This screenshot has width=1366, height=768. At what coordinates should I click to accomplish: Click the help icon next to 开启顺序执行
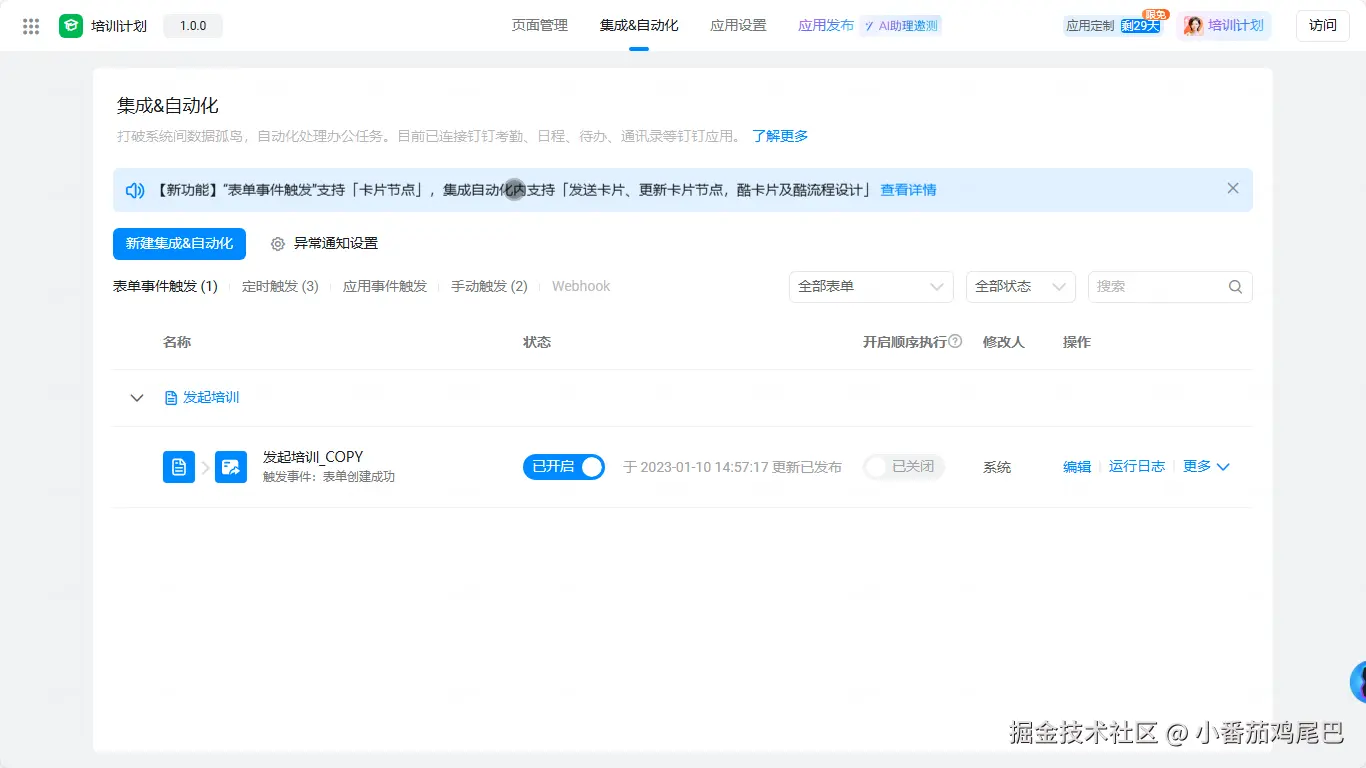click(955, 341)
